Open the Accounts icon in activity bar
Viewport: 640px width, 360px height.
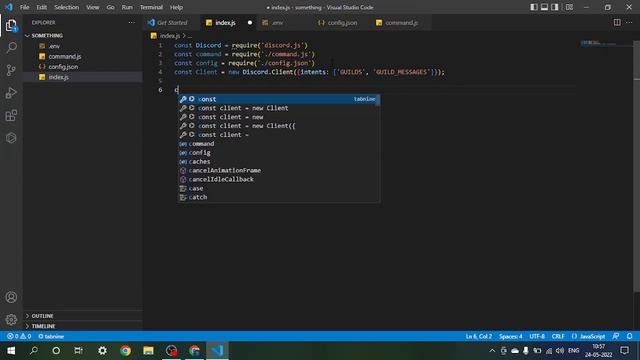(11, 297)
